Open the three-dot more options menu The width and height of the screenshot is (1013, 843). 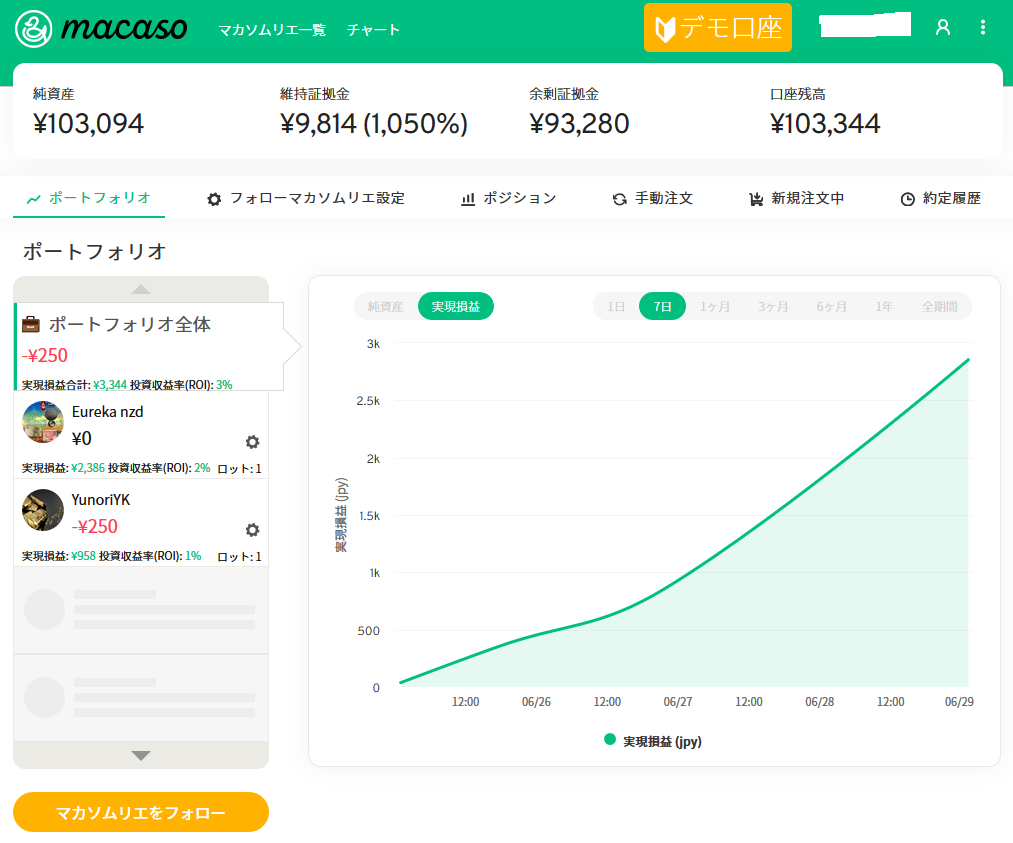click(x=983, y=28)
